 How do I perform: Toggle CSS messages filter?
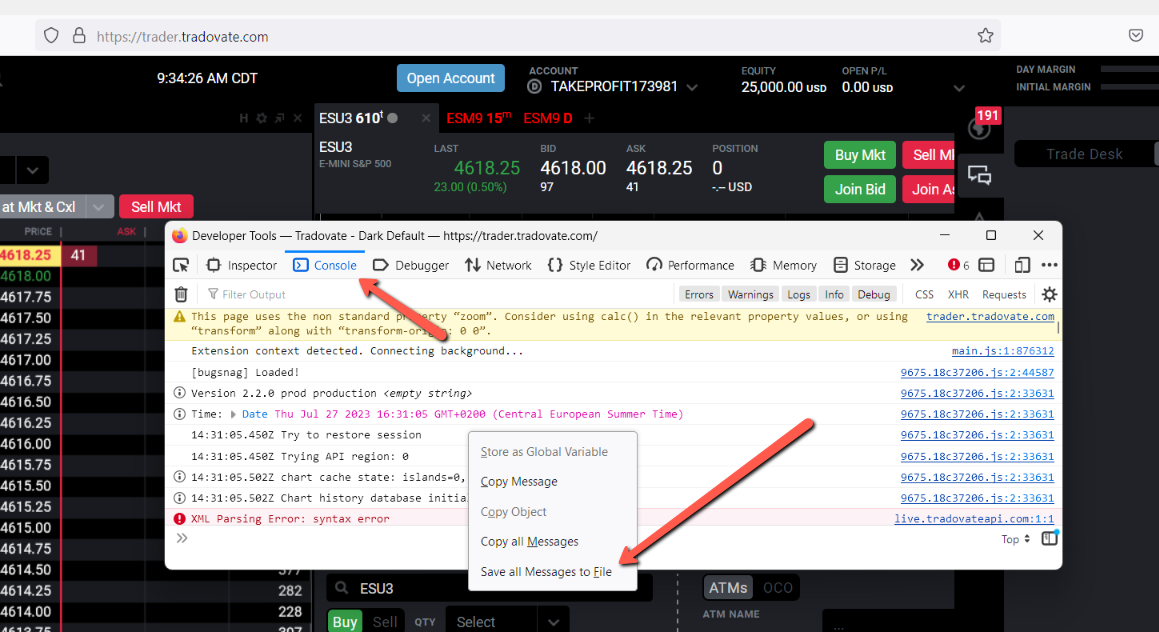[x=924, y=294]
